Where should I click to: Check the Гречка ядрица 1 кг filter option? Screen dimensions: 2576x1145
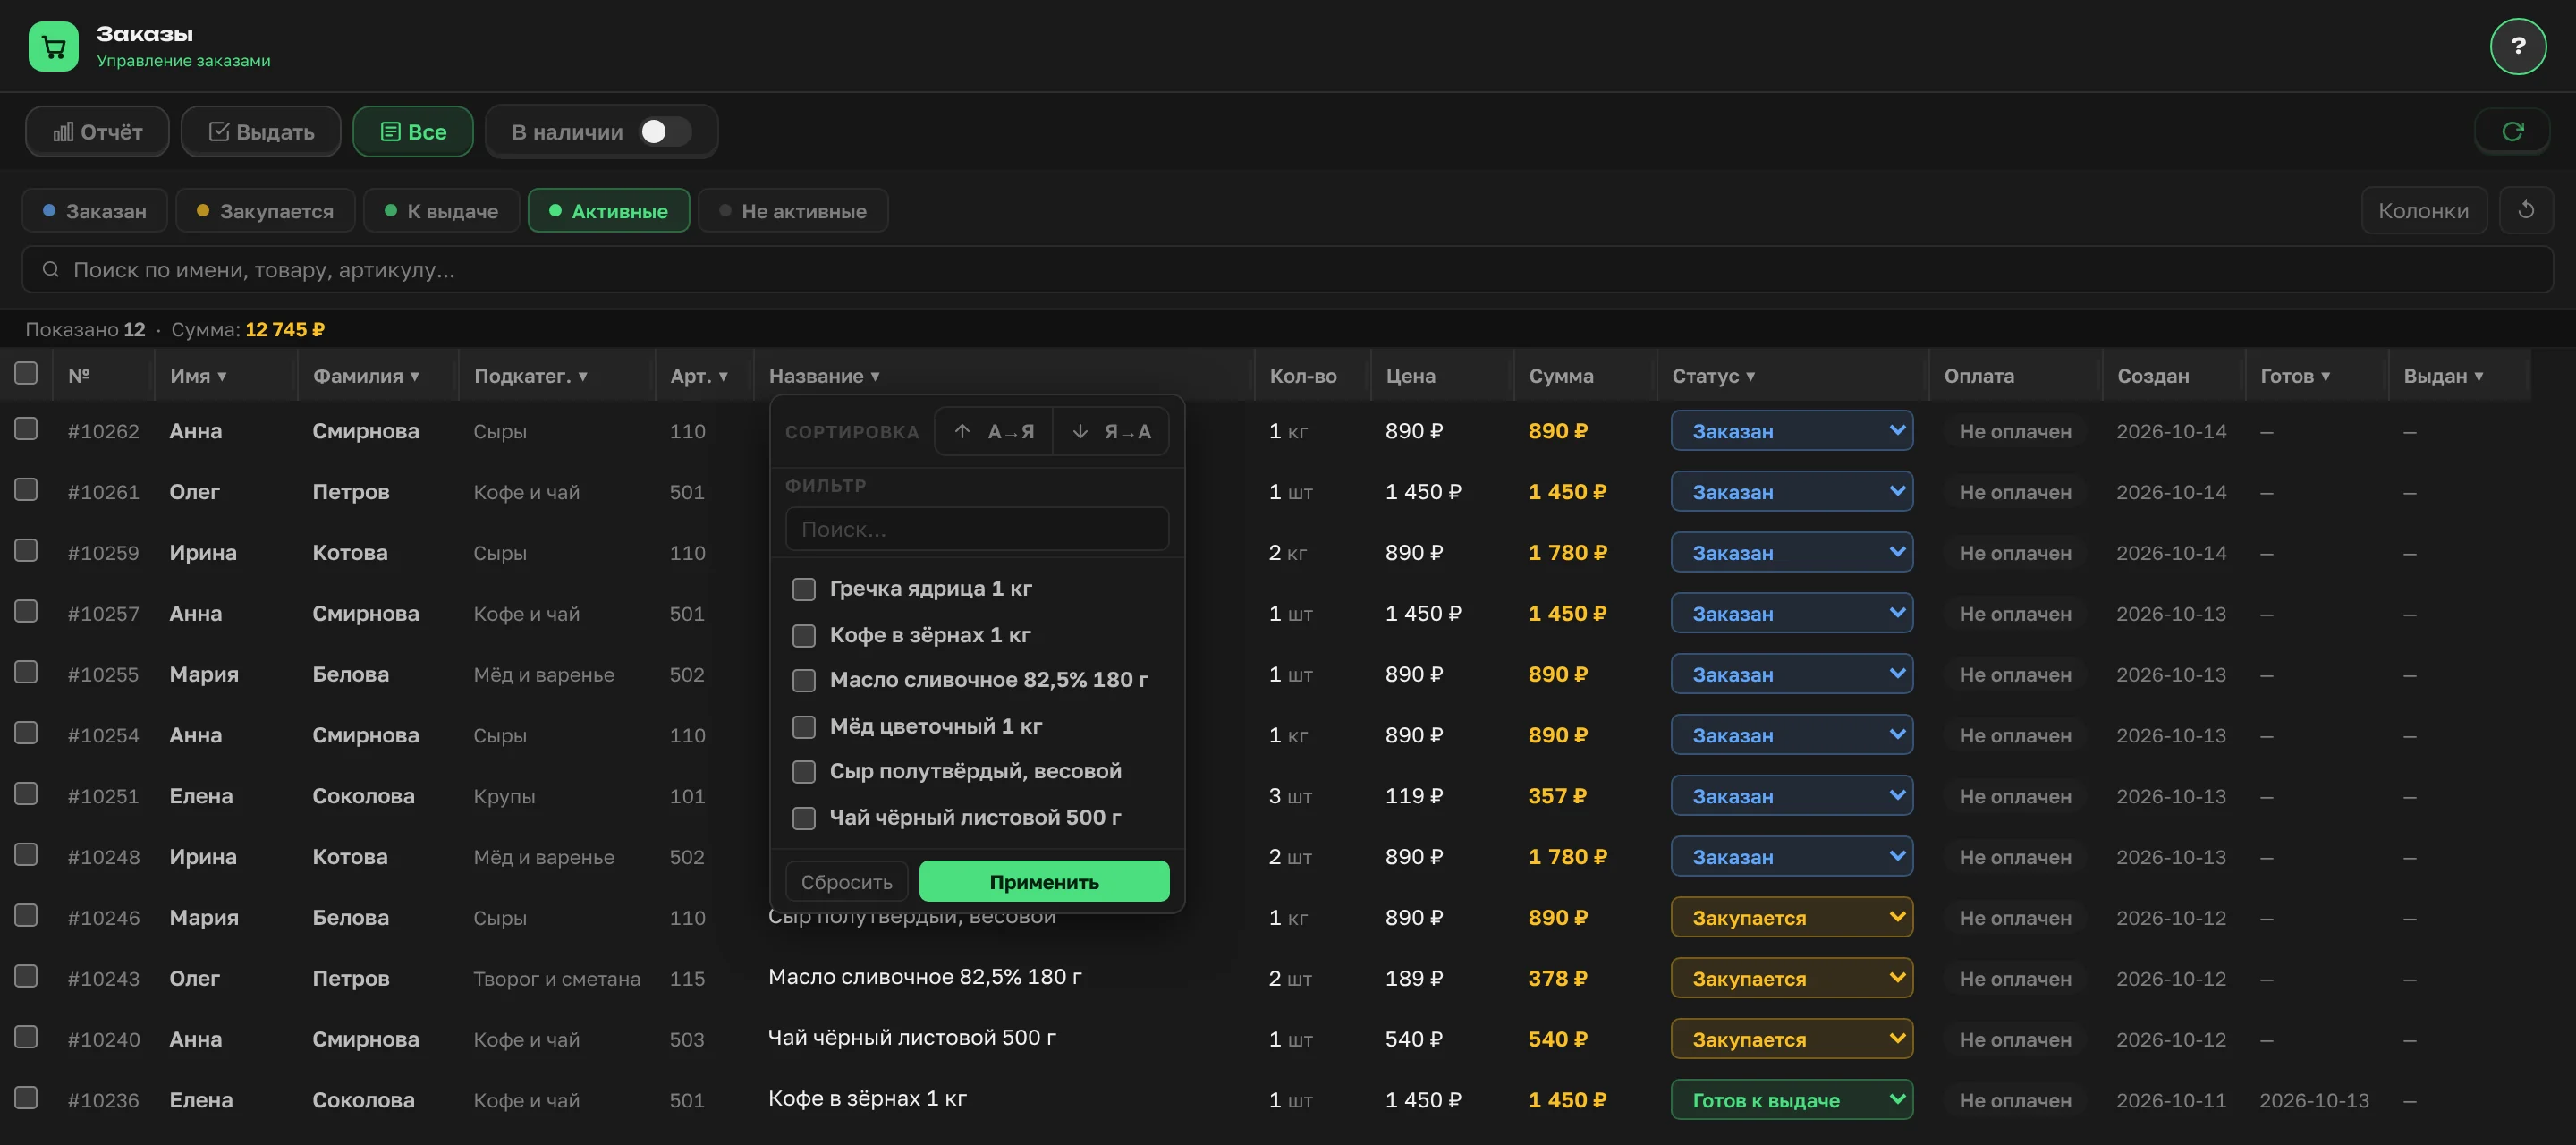804,589
